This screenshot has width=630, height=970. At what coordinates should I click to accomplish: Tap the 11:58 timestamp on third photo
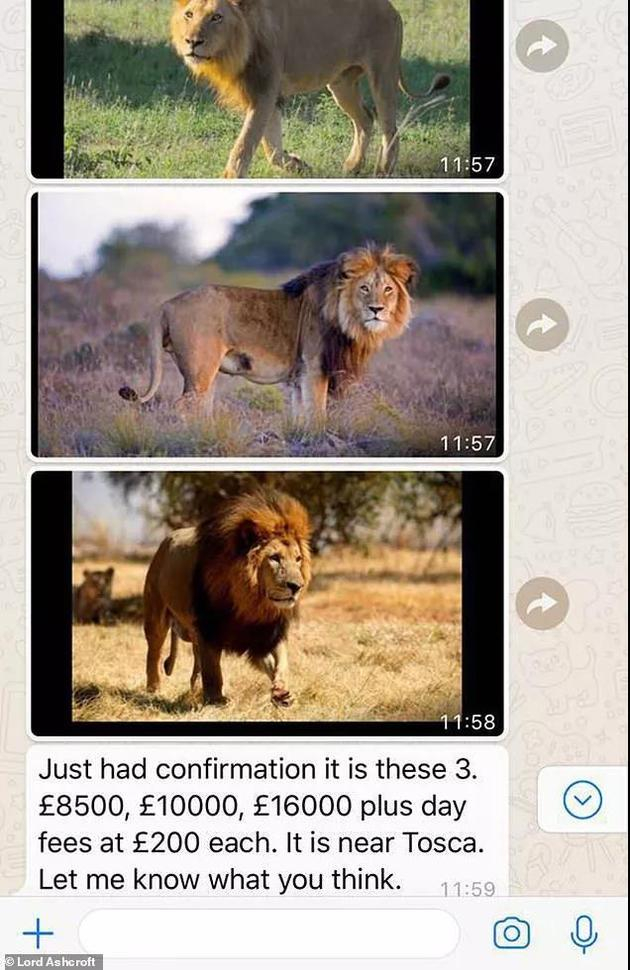point(468,722)
